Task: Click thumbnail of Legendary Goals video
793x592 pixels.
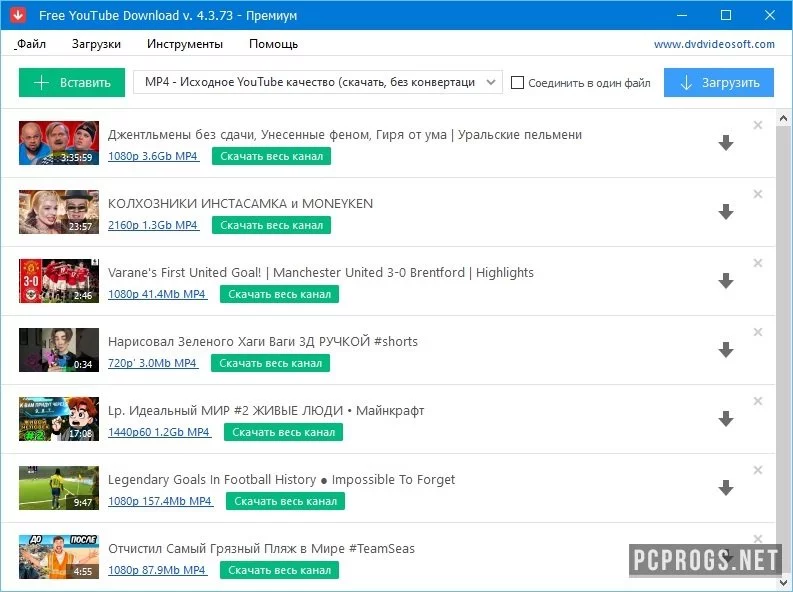Action: (59, 488)
